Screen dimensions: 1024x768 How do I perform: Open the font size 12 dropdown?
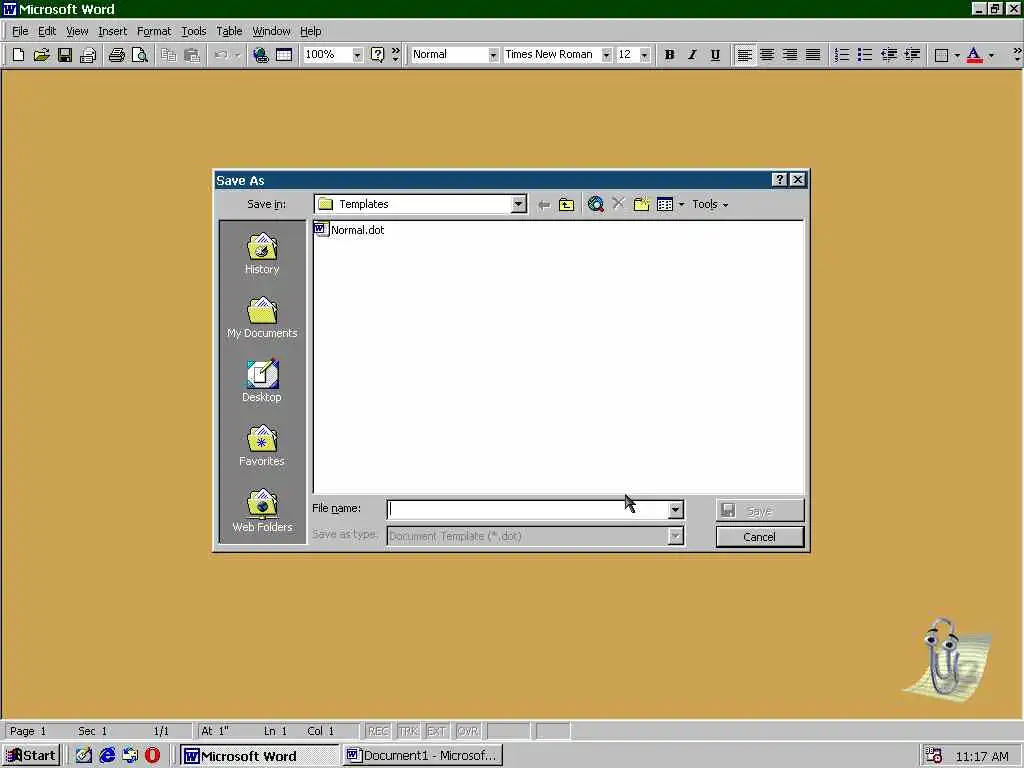pyautogui.click(x=645, y=55)
